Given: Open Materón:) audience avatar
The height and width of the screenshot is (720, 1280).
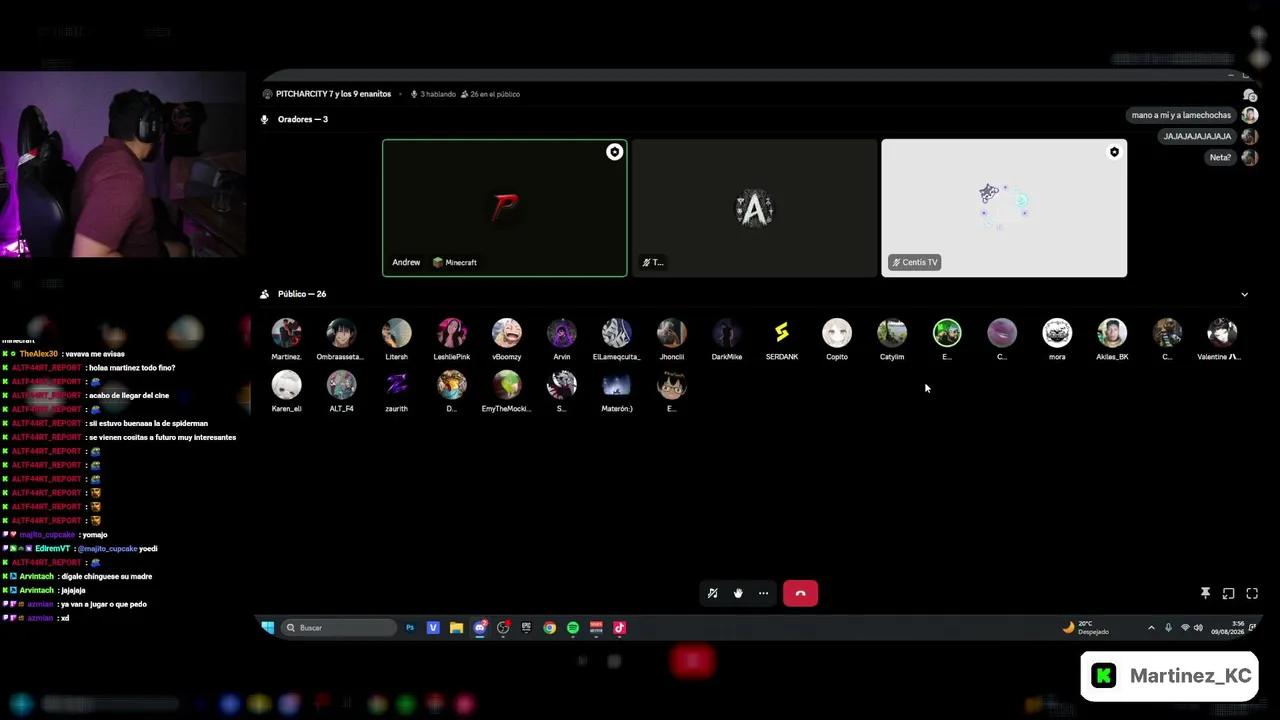Looking at the screenshot, I should [616, 385].
